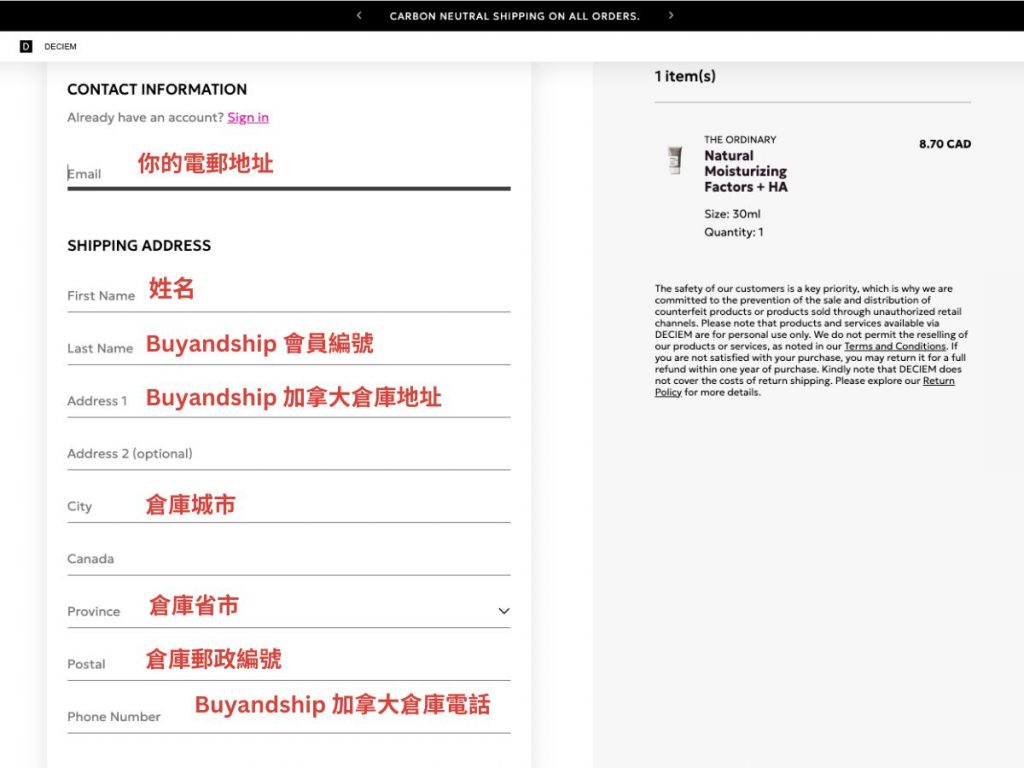Screen dimensions: 1024x768
Task: Select the Address 2 optional field
Action: pyautogui.click(x=288, y=453)
